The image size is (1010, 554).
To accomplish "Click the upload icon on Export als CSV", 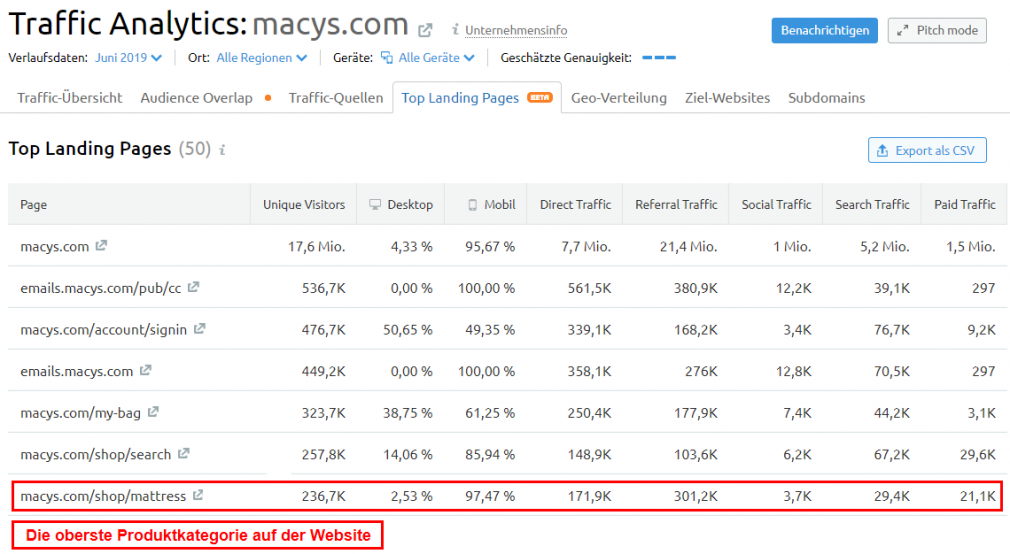I will point(882,150).
